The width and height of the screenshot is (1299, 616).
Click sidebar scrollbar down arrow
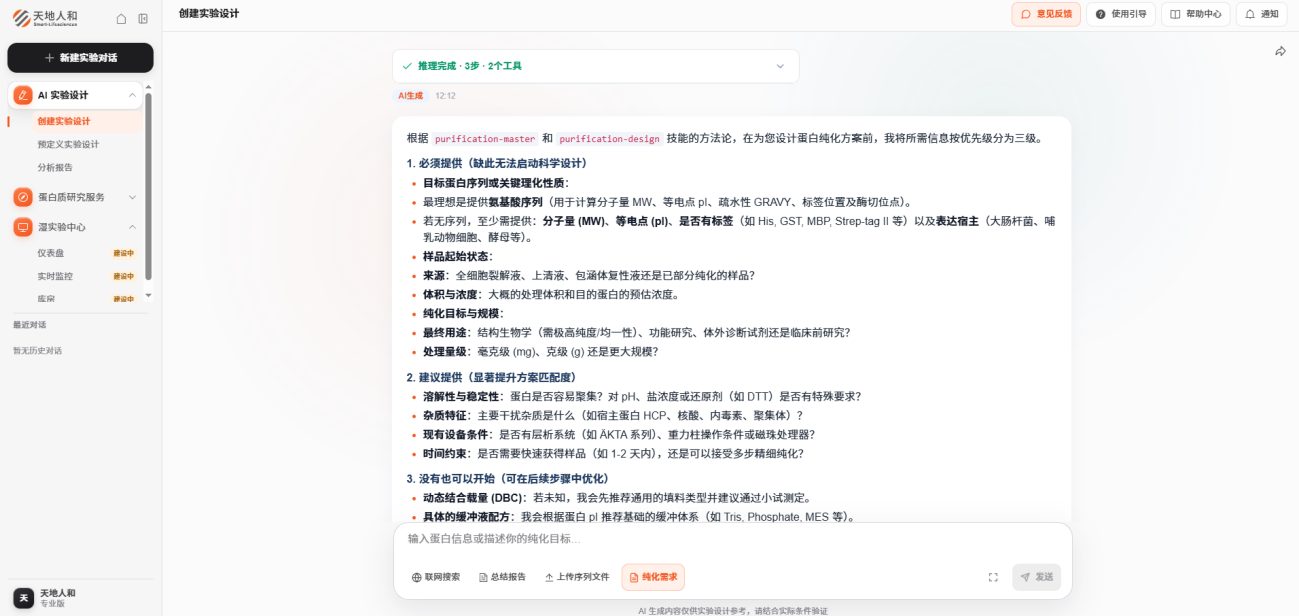click(x=148, y=295)
